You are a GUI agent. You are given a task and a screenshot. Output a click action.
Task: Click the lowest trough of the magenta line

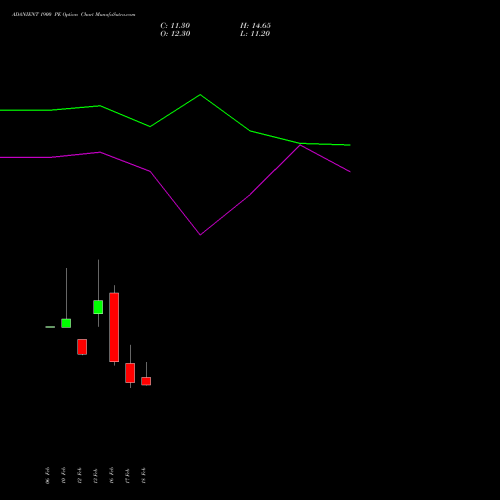(x=200, y=235)
